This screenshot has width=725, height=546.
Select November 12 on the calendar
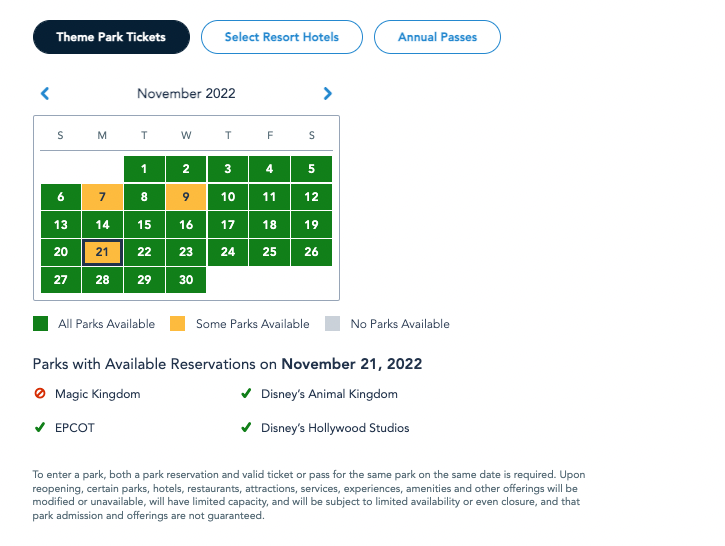[312, 197]
